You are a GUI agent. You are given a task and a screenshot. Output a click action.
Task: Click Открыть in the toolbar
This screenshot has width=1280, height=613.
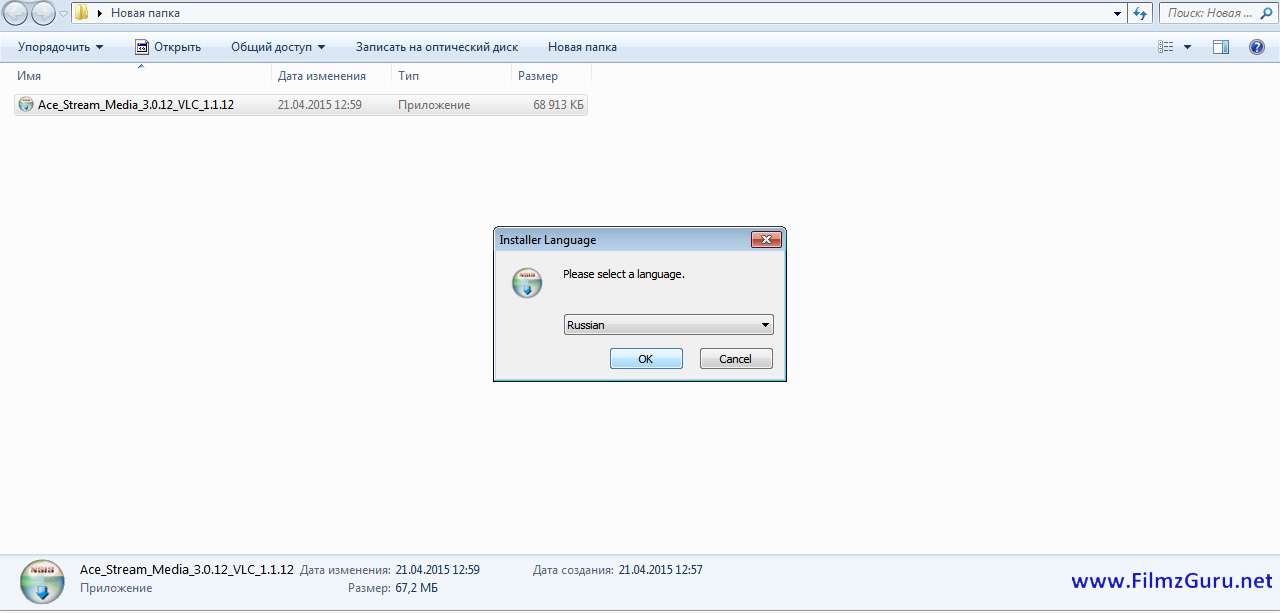[x=167, y=47]
